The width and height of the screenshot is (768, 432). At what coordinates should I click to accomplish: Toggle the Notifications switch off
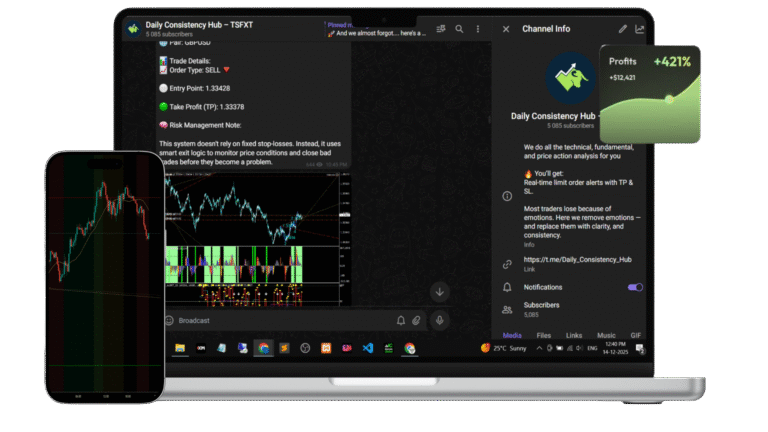(634, 287)
